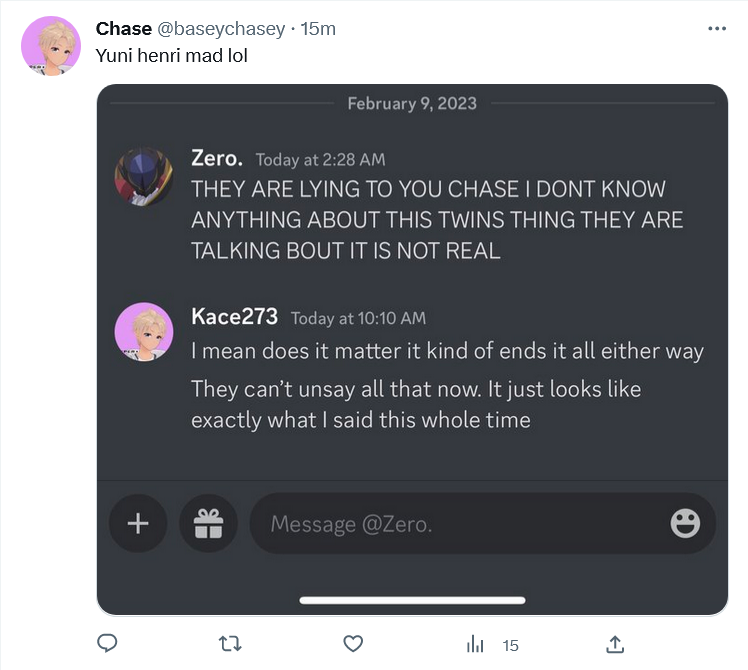Click the reply speech bubble icon
The width and height of the screenshot is (748, 670).
click(x=107, y=643)
